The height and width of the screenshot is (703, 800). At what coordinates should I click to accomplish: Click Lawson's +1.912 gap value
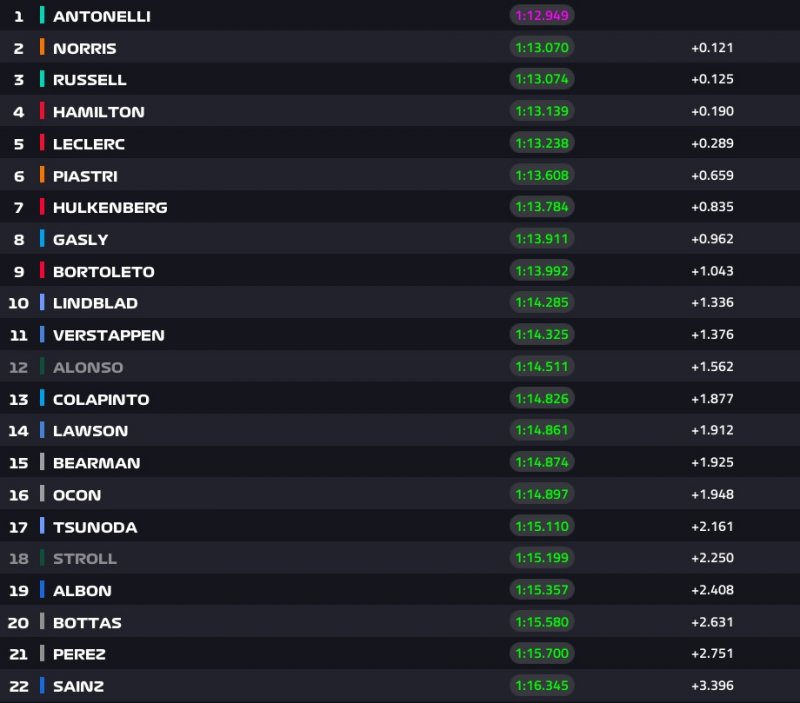click(x=712, y=431)
